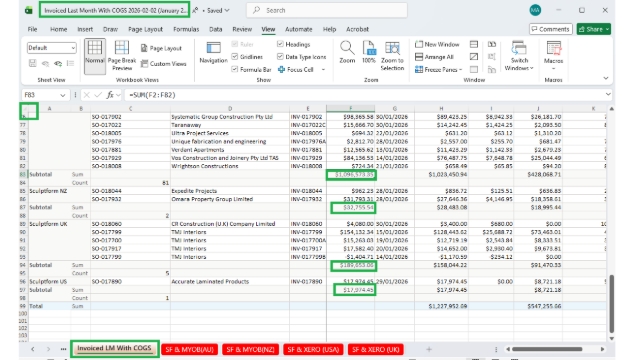Screen dimensions: 640x360
Task: Switch to the Automate tab
Action: click(x=298, y=29)
